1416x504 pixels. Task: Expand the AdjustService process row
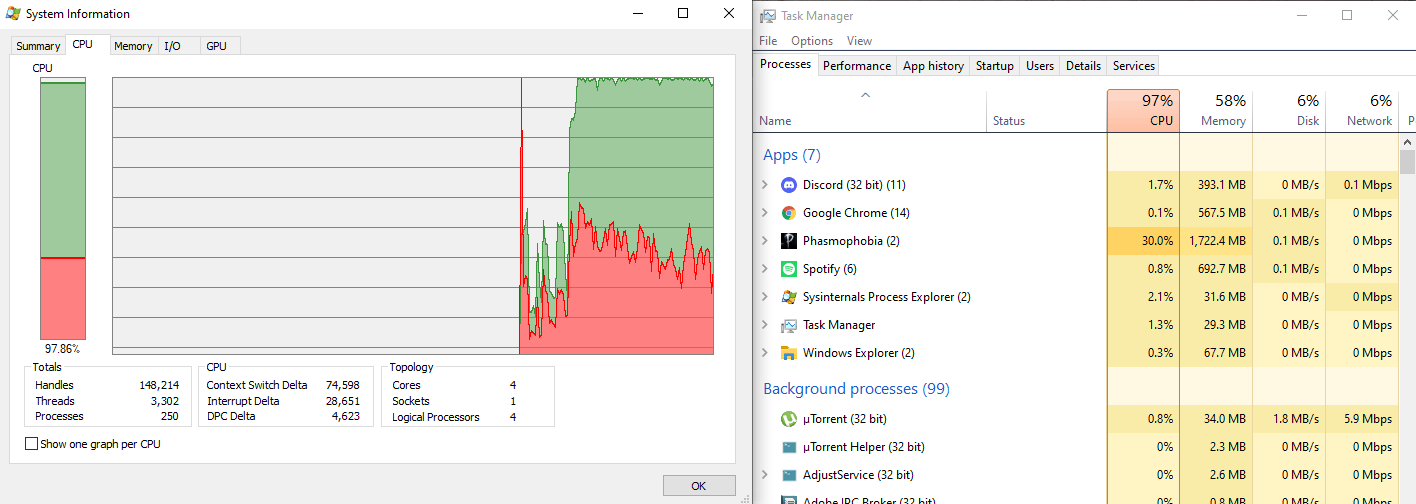click(765, 475)
